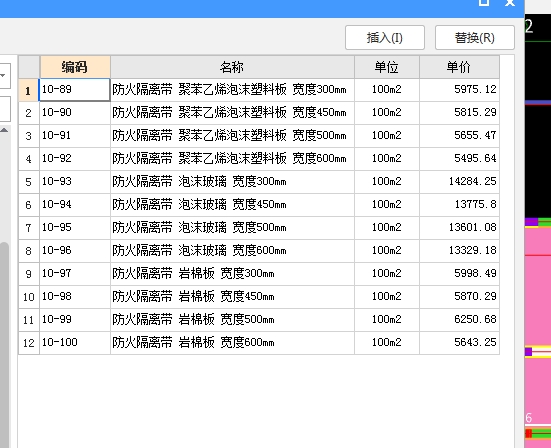Click price 5495.64
The width and height of the screenshot is (551, 448).
click(x=459, y=158)
